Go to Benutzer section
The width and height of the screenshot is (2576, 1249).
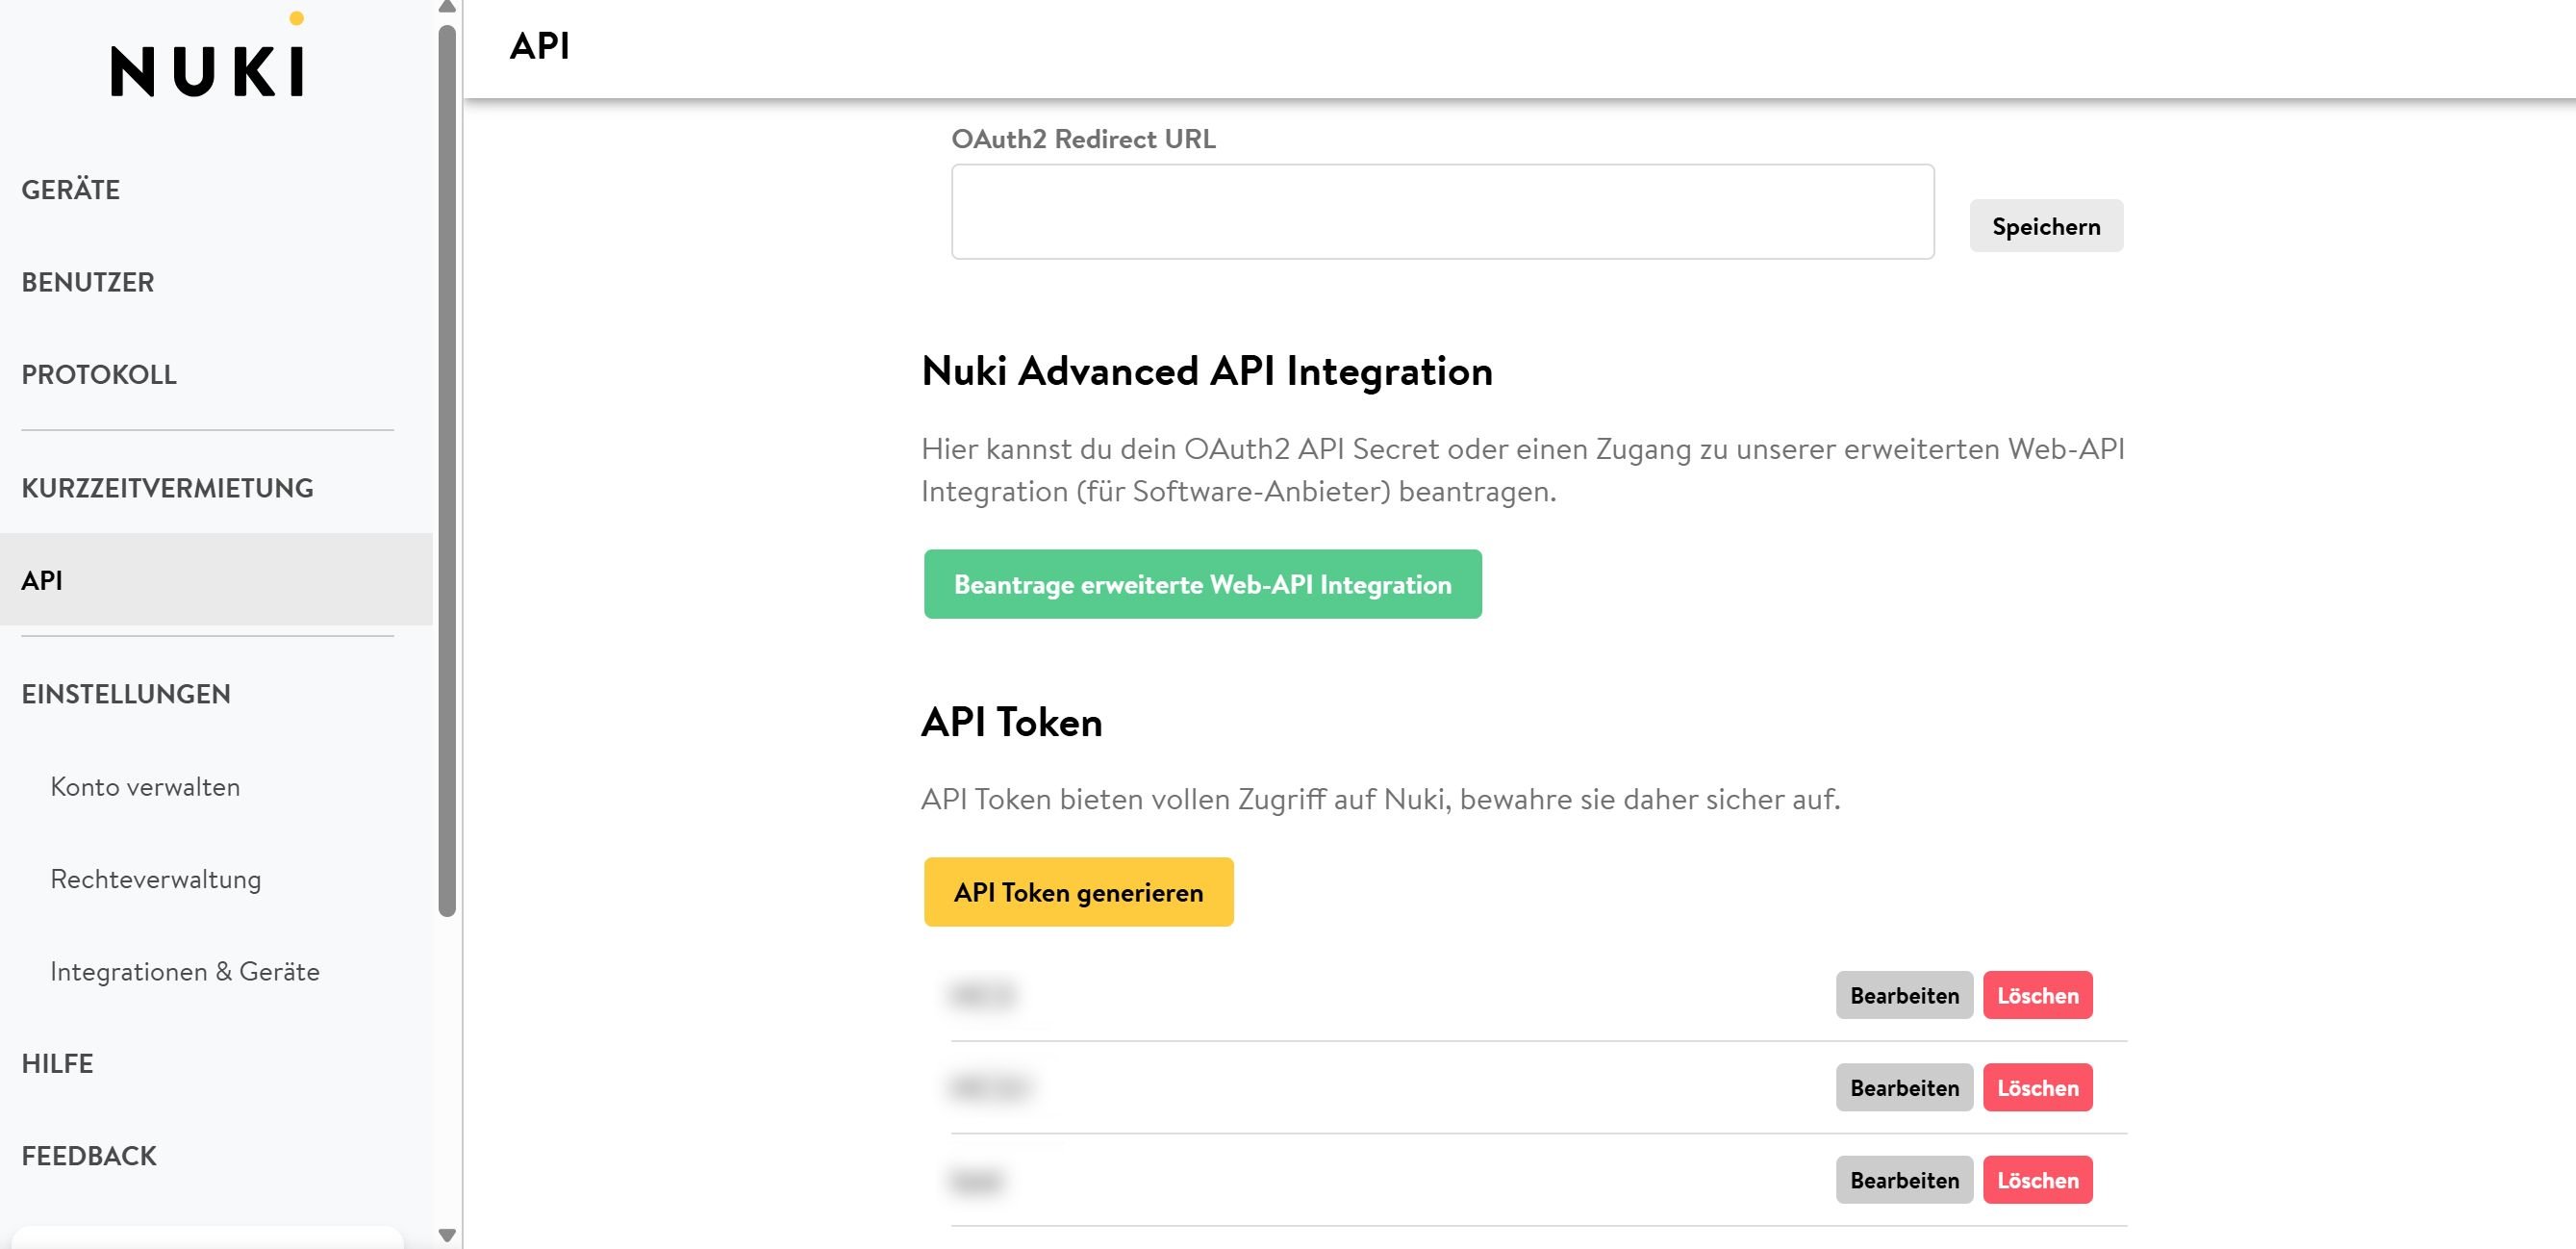(88, 282)
